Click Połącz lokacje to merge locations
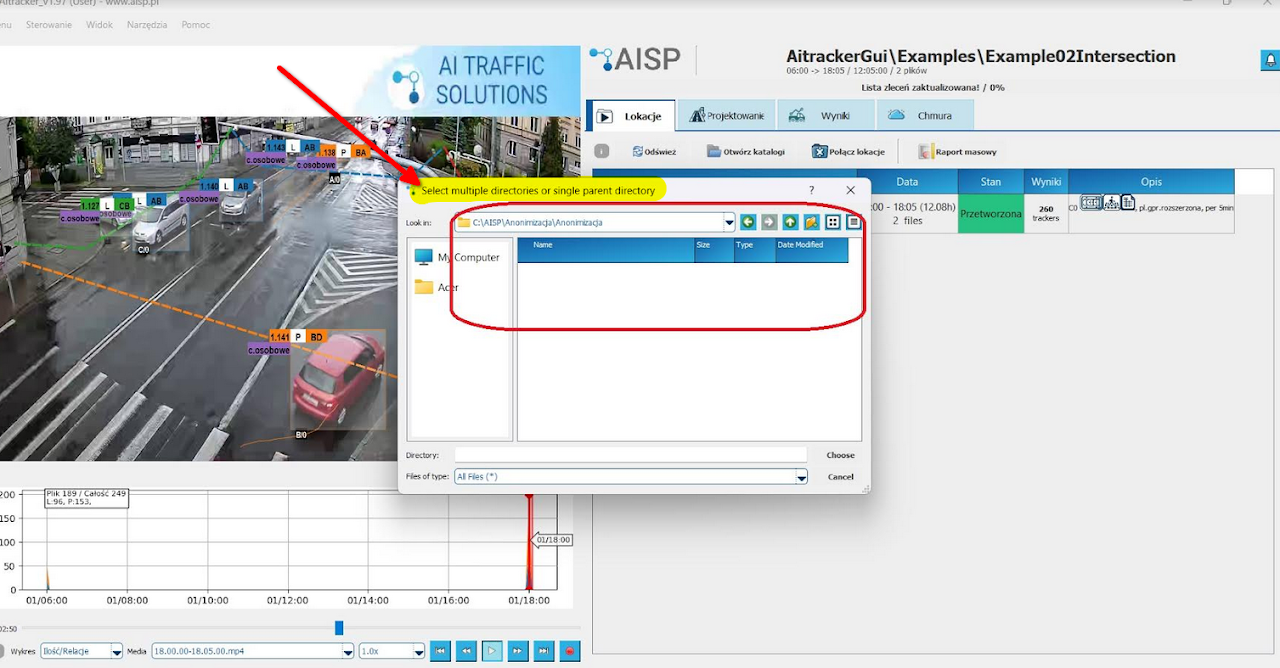Screen dimensions: 1280x668 [848, 152]
